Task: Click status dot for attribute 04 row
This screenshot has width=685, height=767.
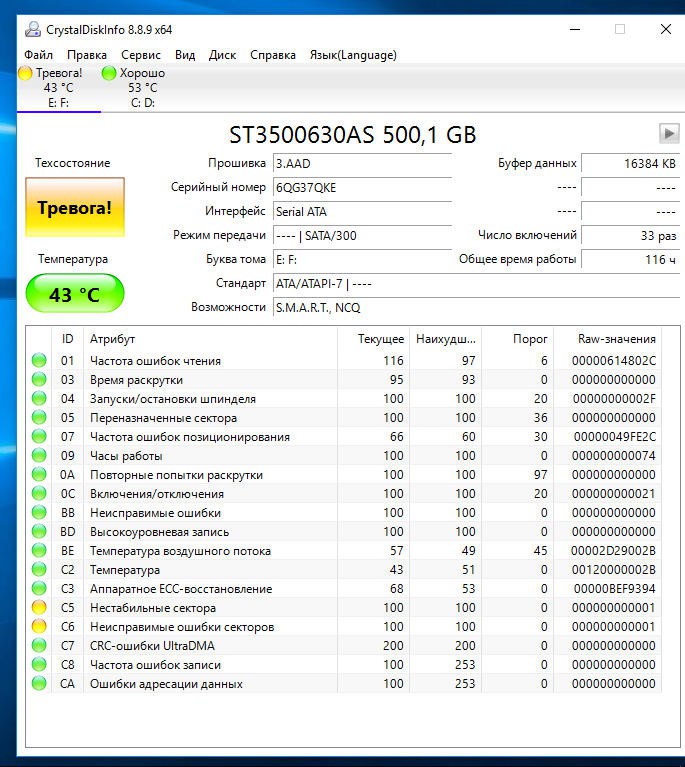Action: click(x=39, y=399)
